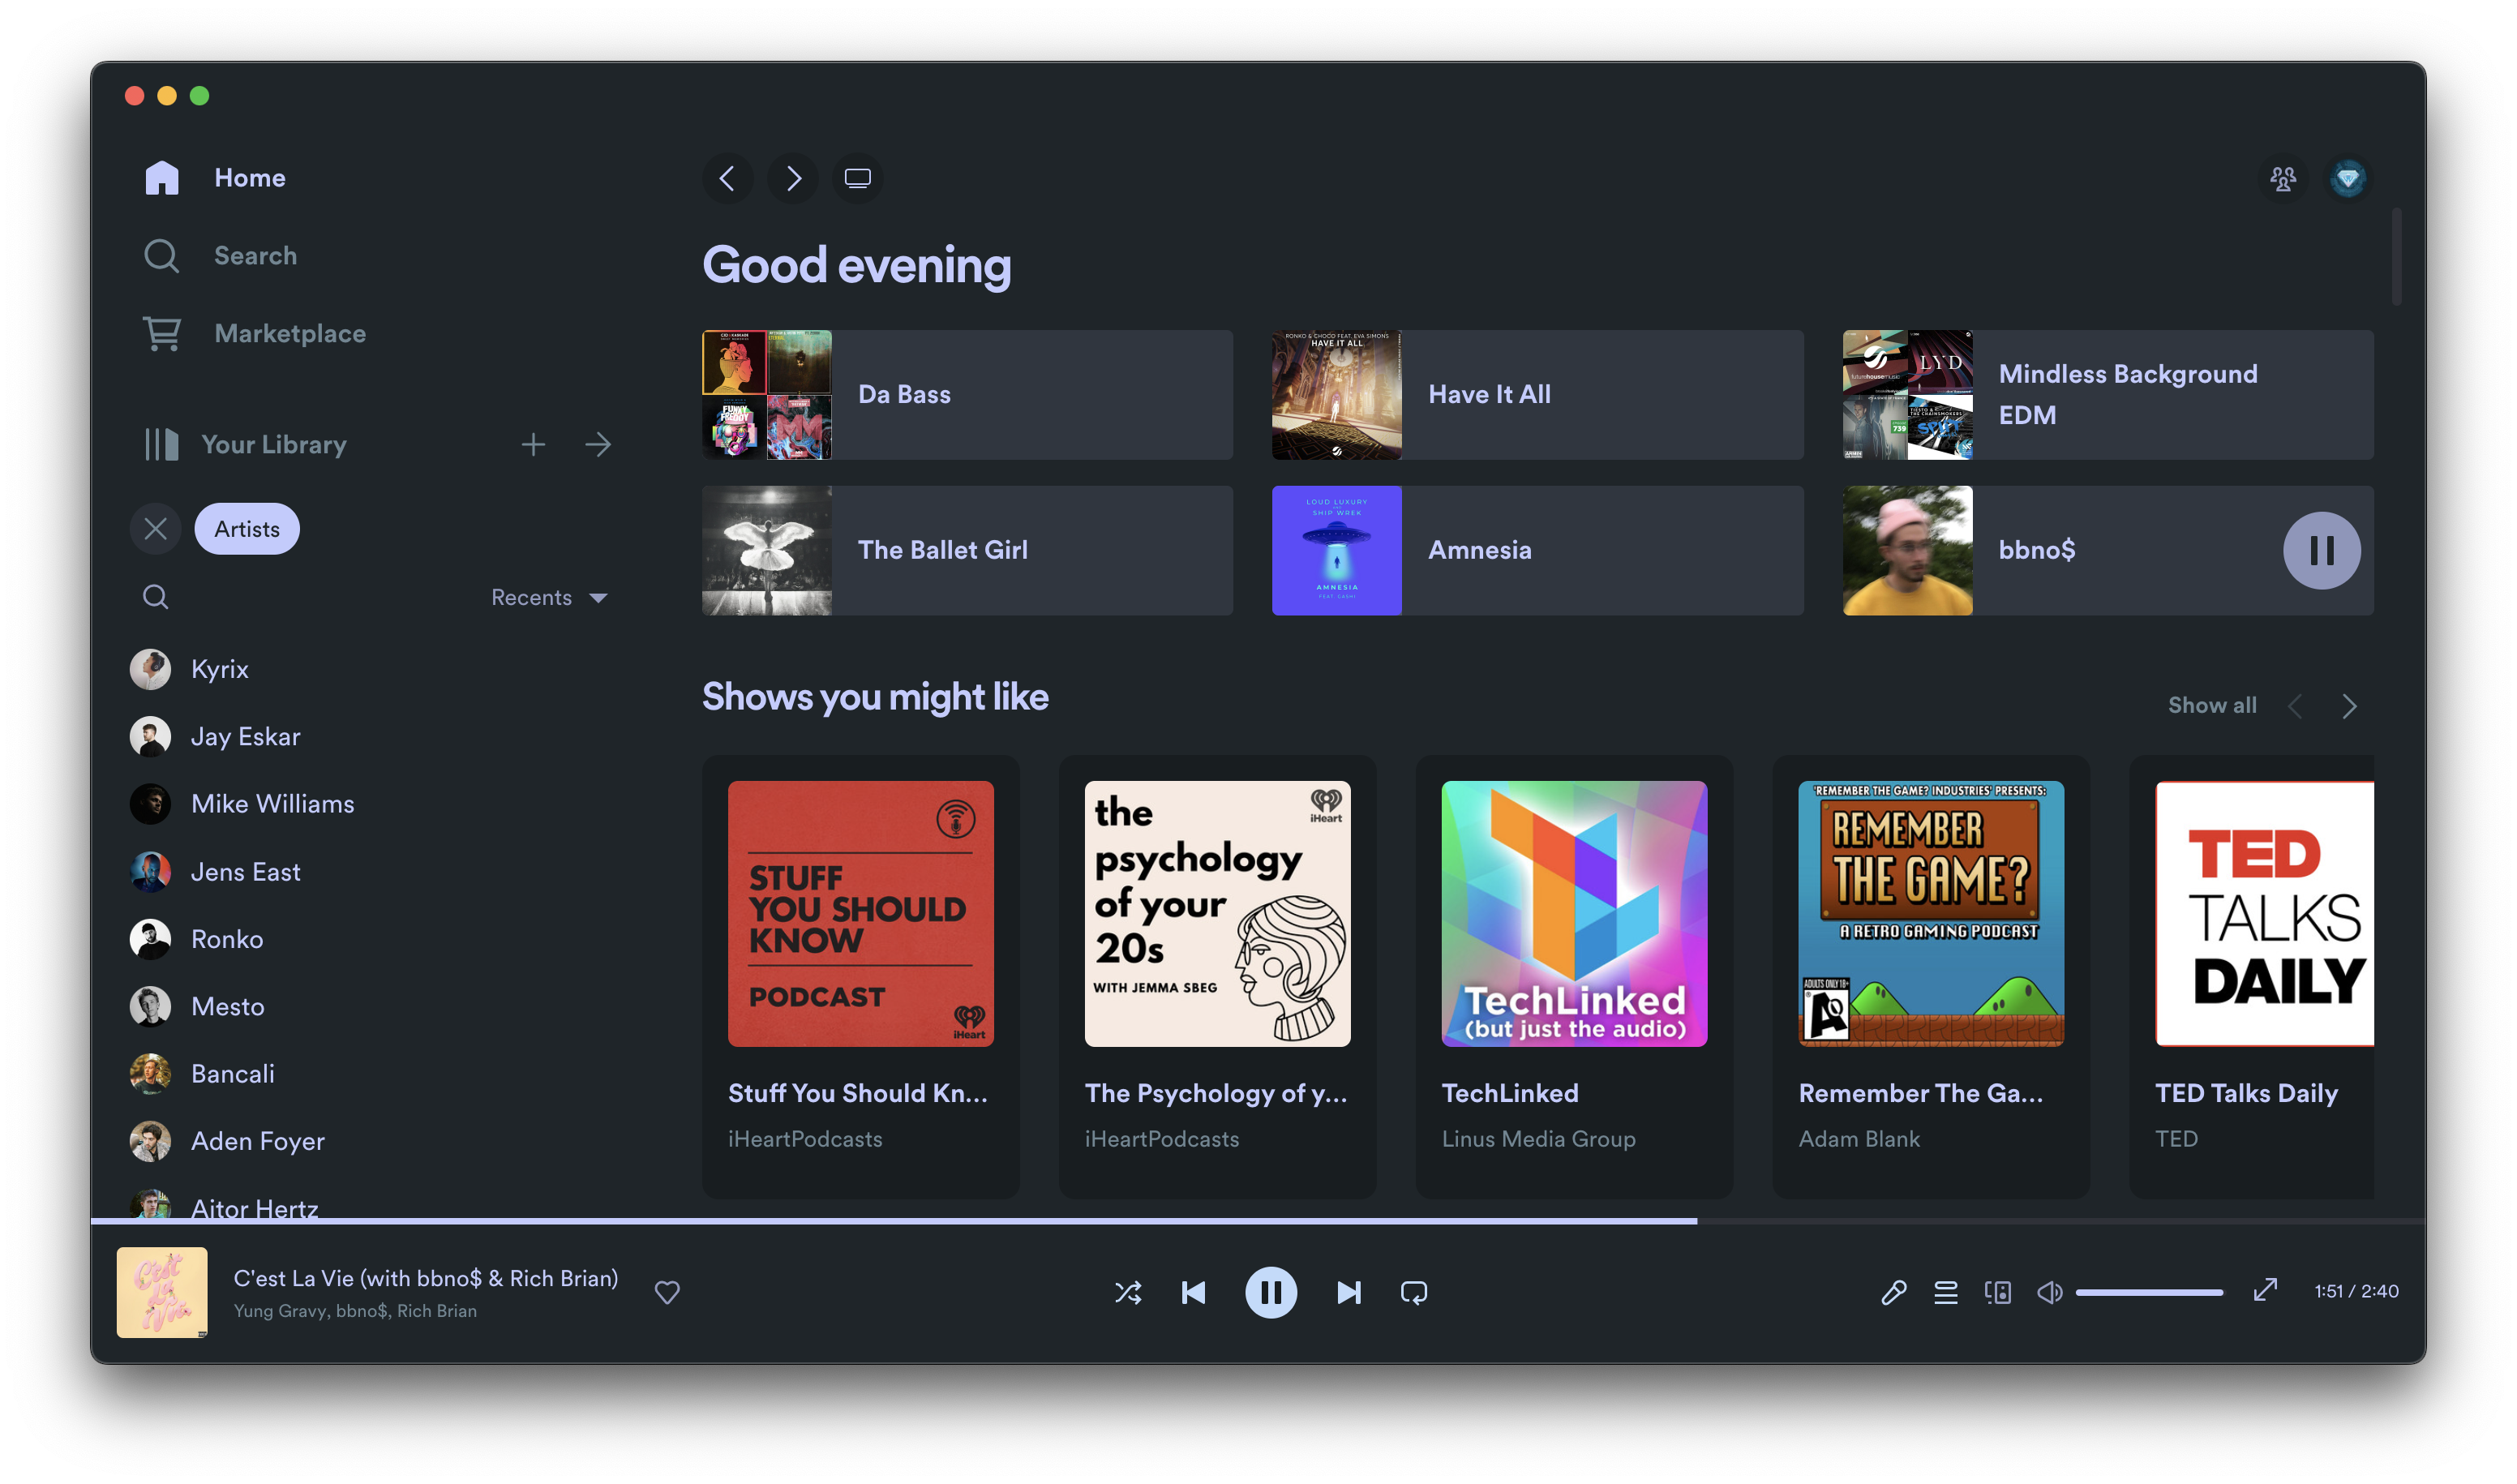Open the Recents sort dropdown
2517x1484 pixels.
tap(549, 597)
